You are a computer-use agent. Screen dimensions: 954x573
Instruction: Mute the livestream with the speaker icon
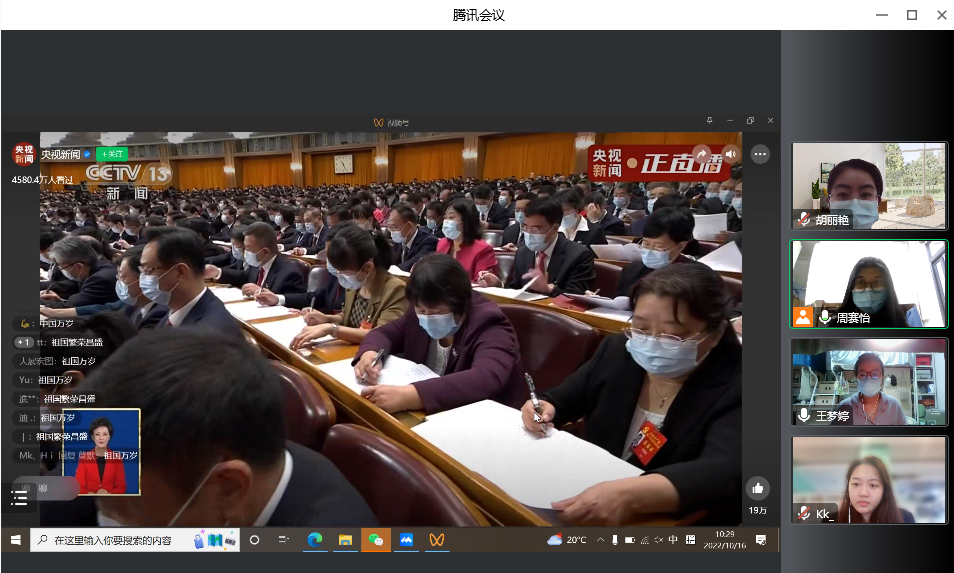[731, 153]
